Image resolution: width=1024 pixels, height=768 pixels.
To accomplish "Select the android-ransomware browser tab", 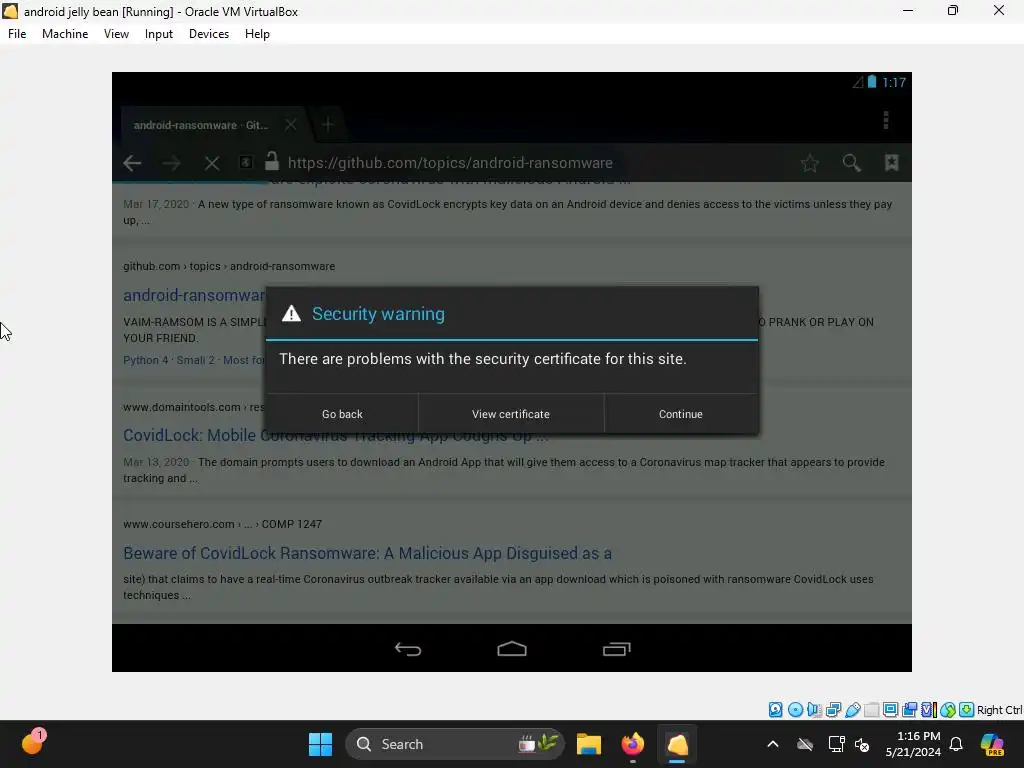I will 201,125.
